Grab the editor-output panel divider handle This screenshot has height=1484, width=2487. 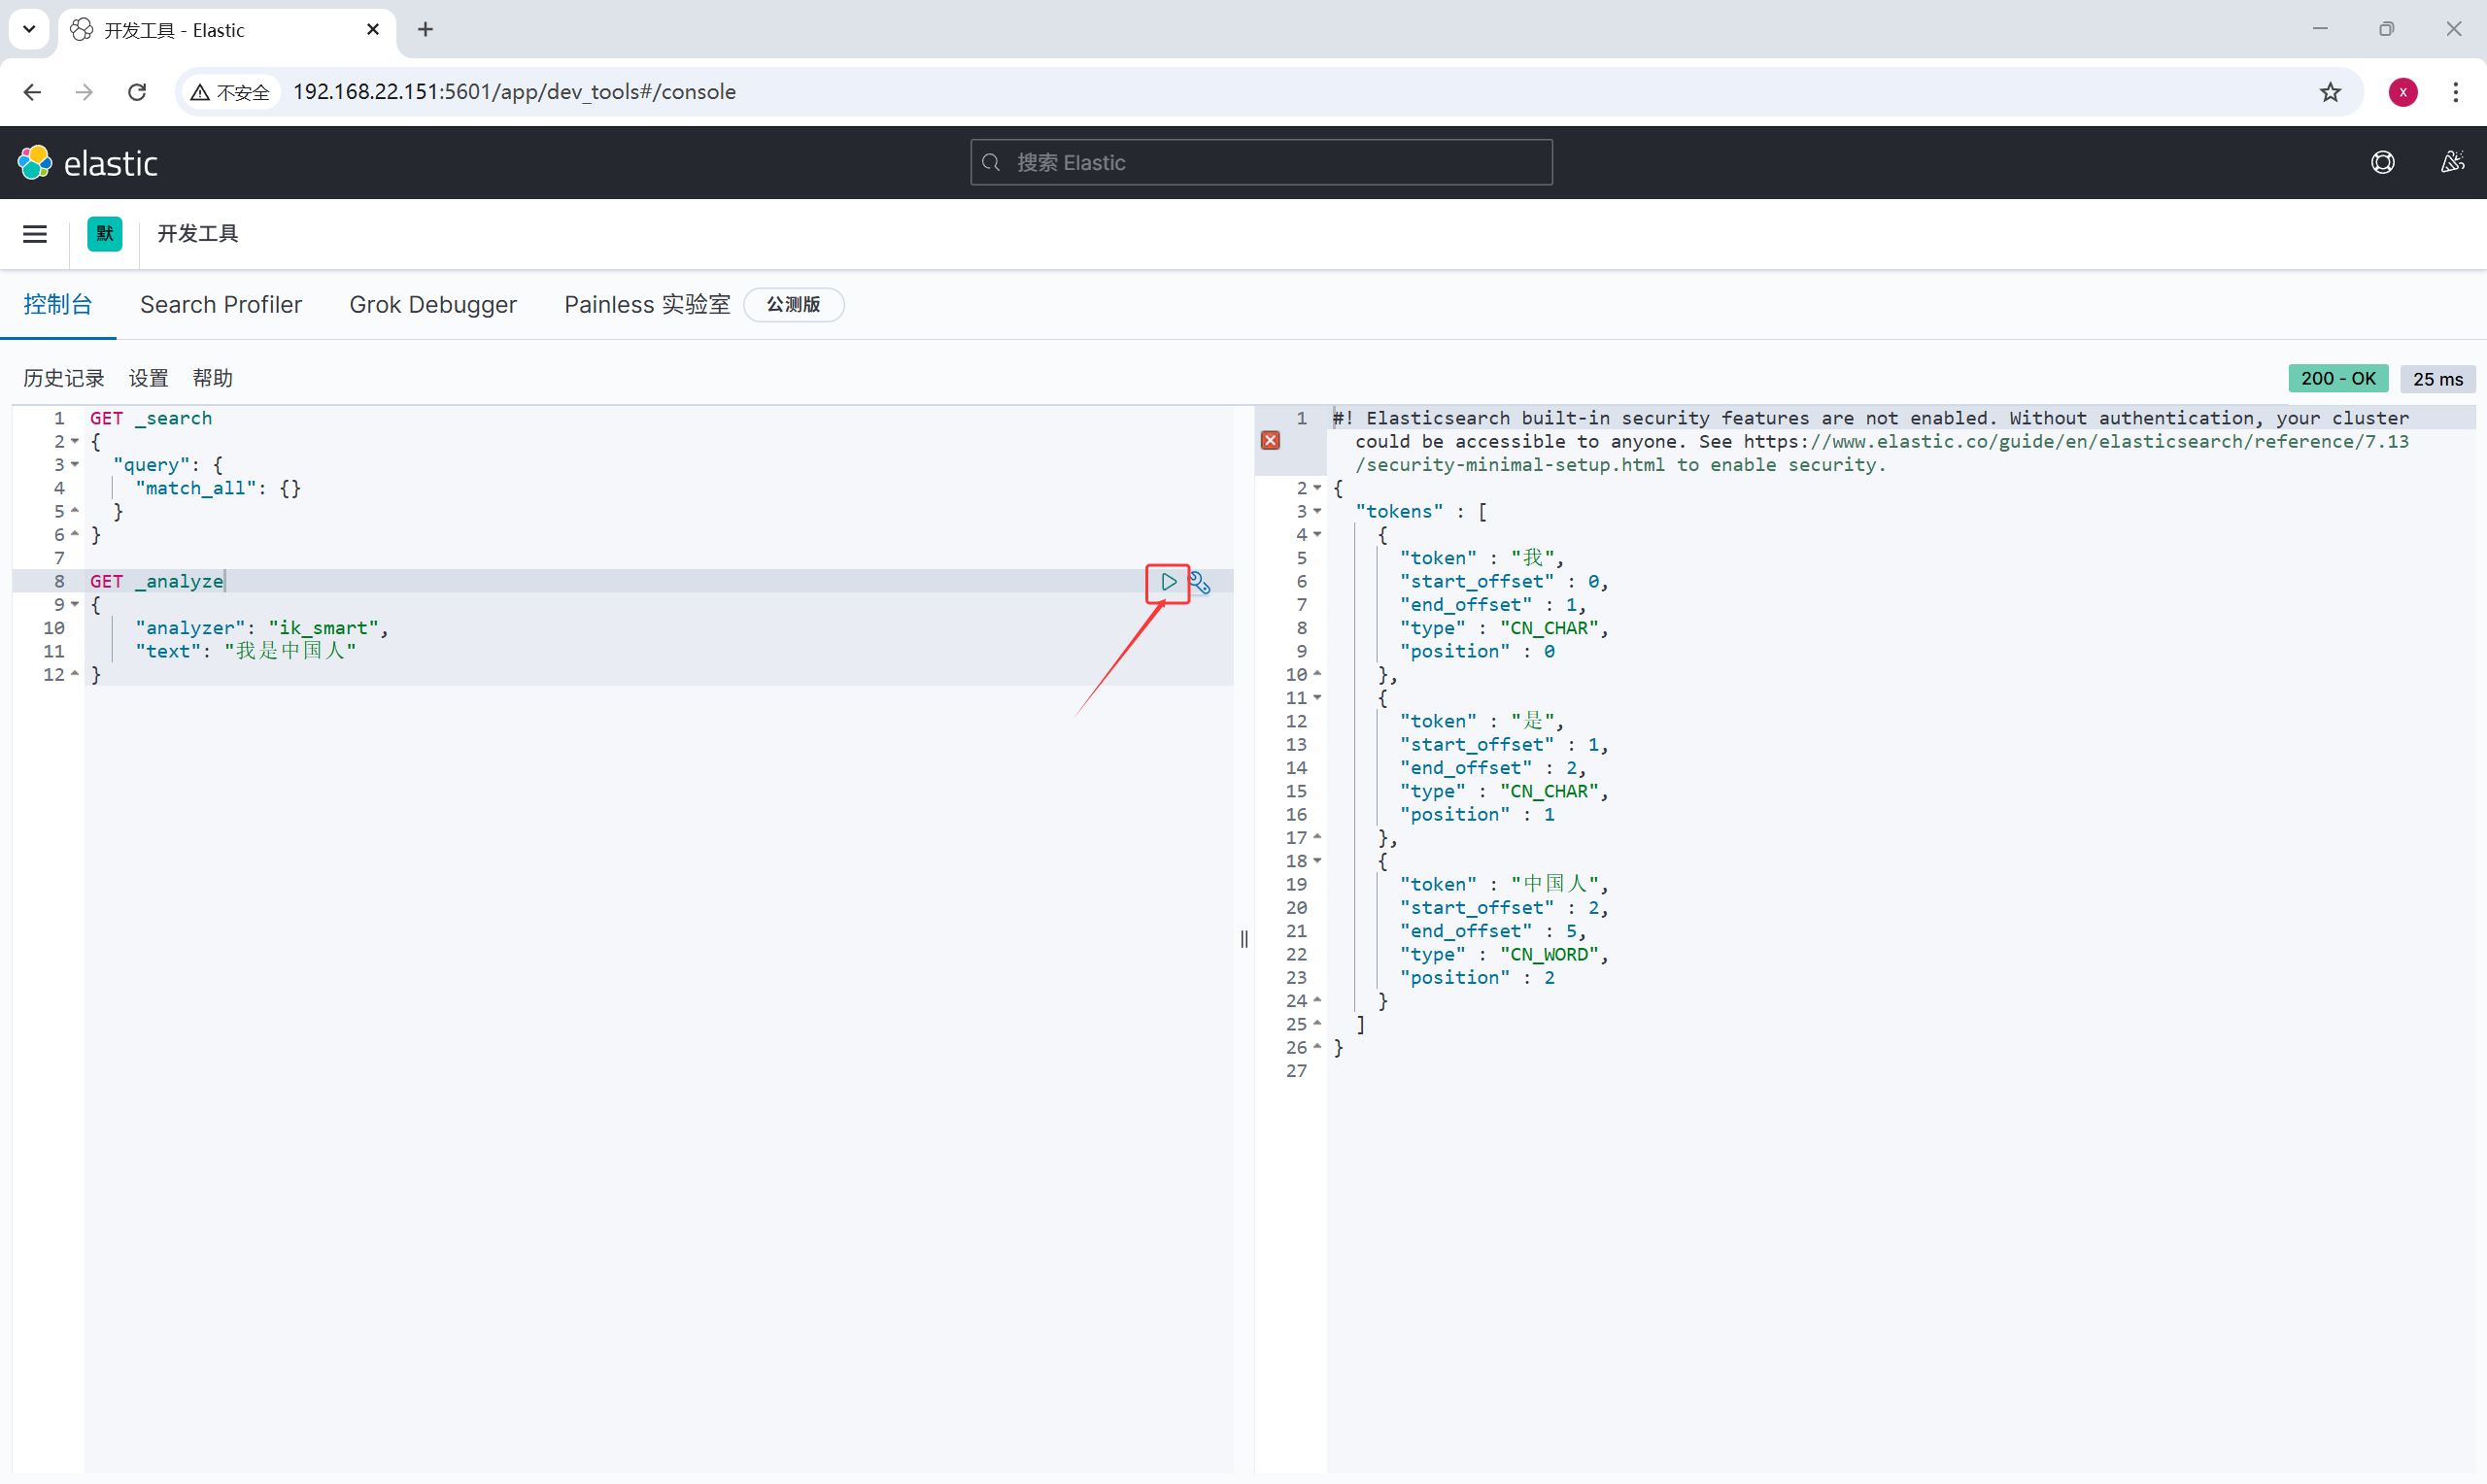pos(1244,939)
